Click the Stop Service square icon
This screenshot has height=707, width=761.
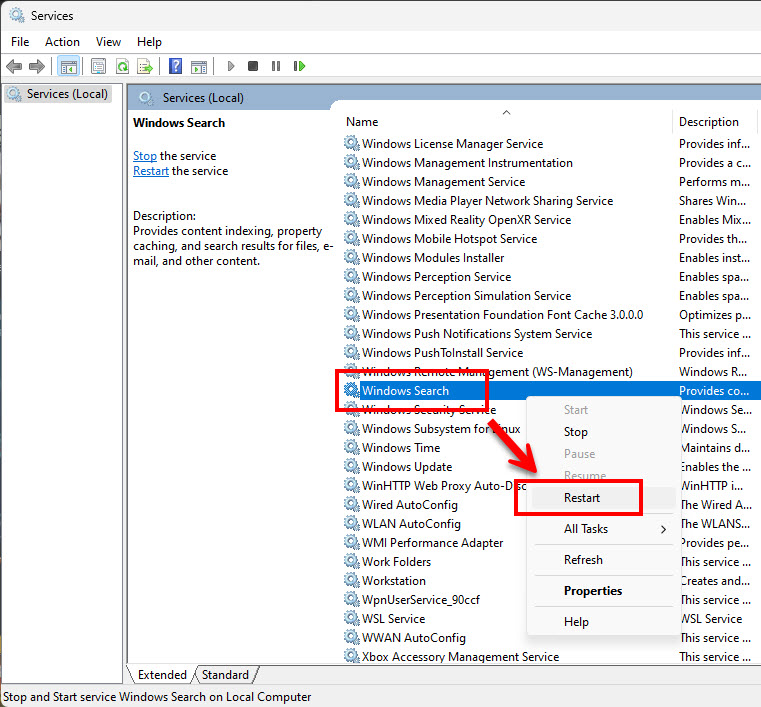coord(253,66)
